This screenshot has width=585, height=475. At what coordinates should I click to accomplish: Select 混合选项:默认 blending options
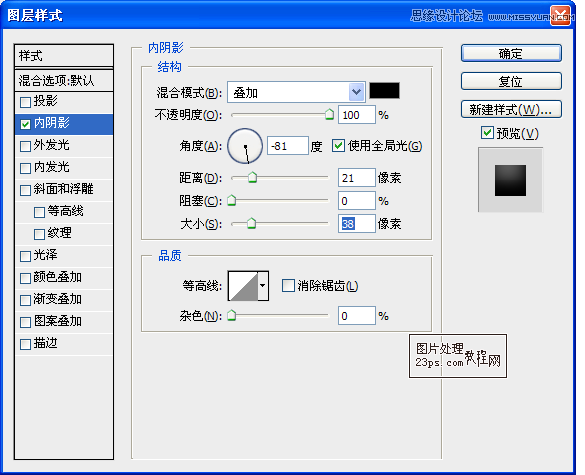coord(64,80)
